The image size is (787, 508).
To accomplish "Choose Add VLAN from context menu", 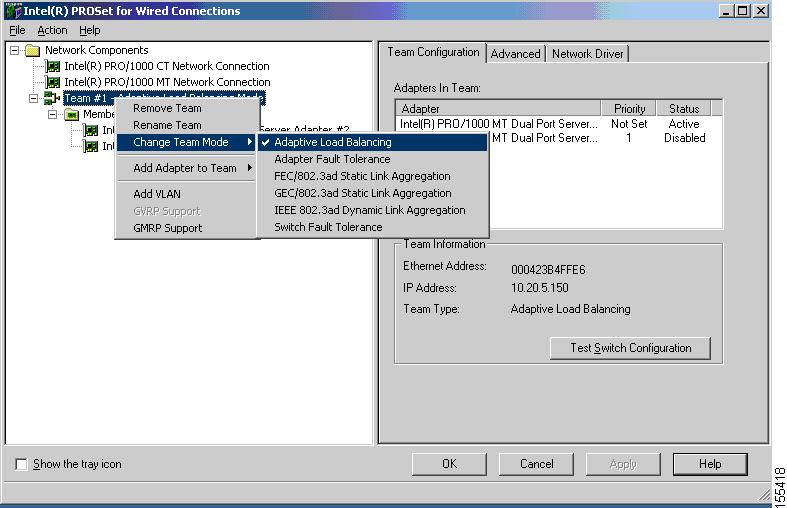I will click(x=187, y=194).
